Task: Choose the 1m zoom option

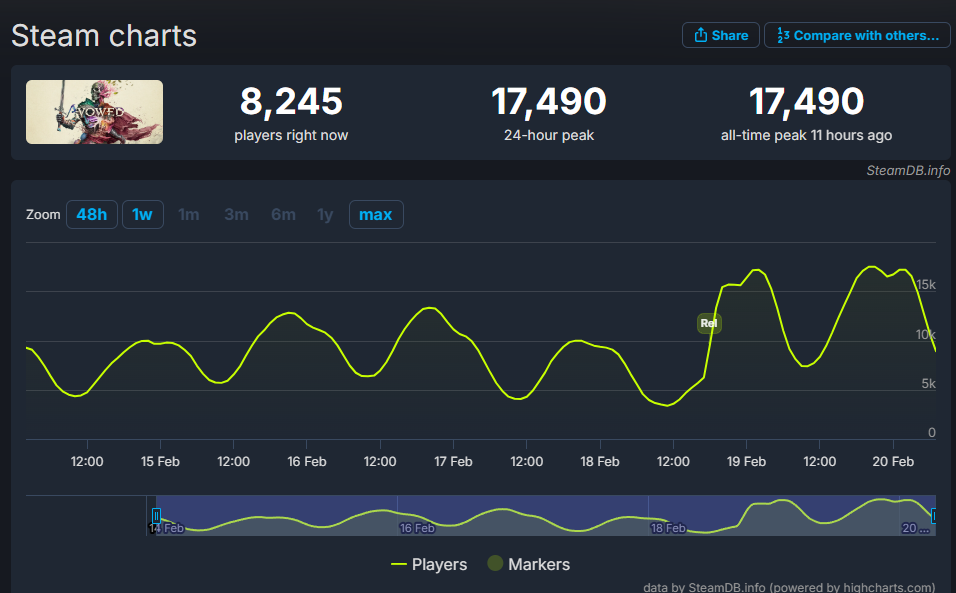Action: (x=188, y=214)
